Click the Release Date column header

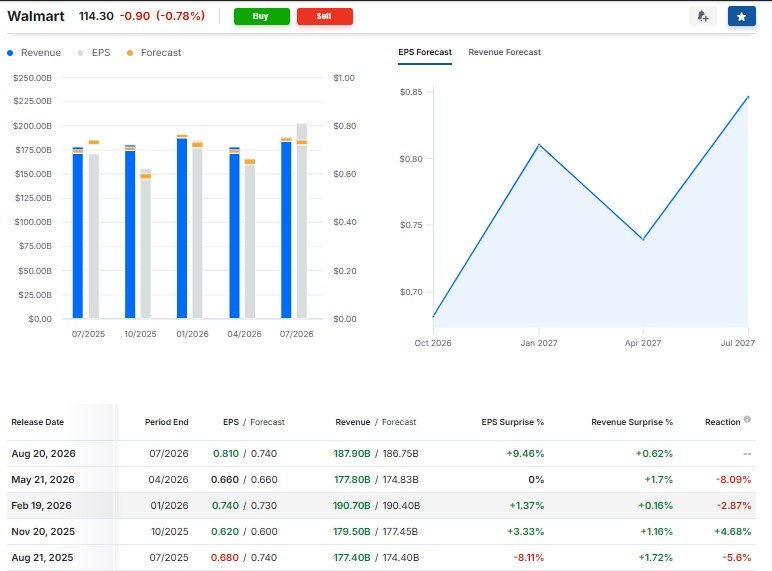(37, 422)
